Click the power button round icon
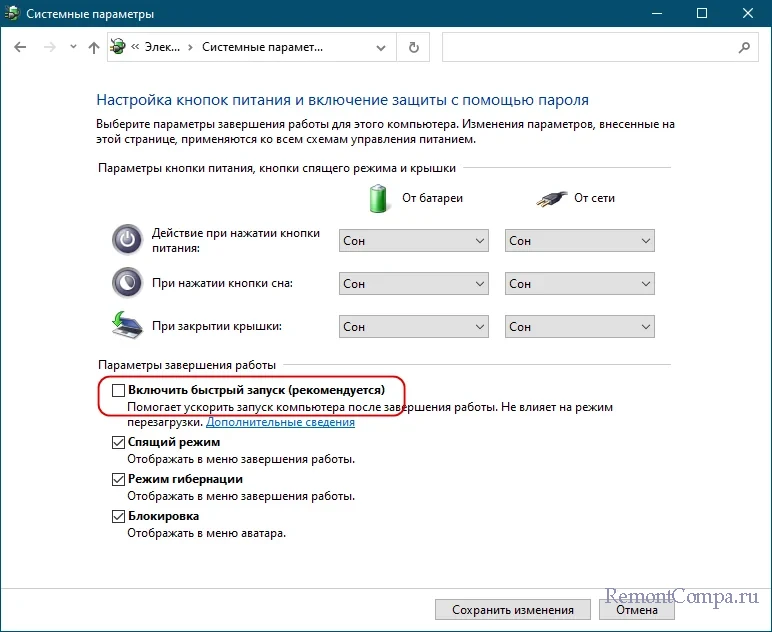 coord(127,240)
